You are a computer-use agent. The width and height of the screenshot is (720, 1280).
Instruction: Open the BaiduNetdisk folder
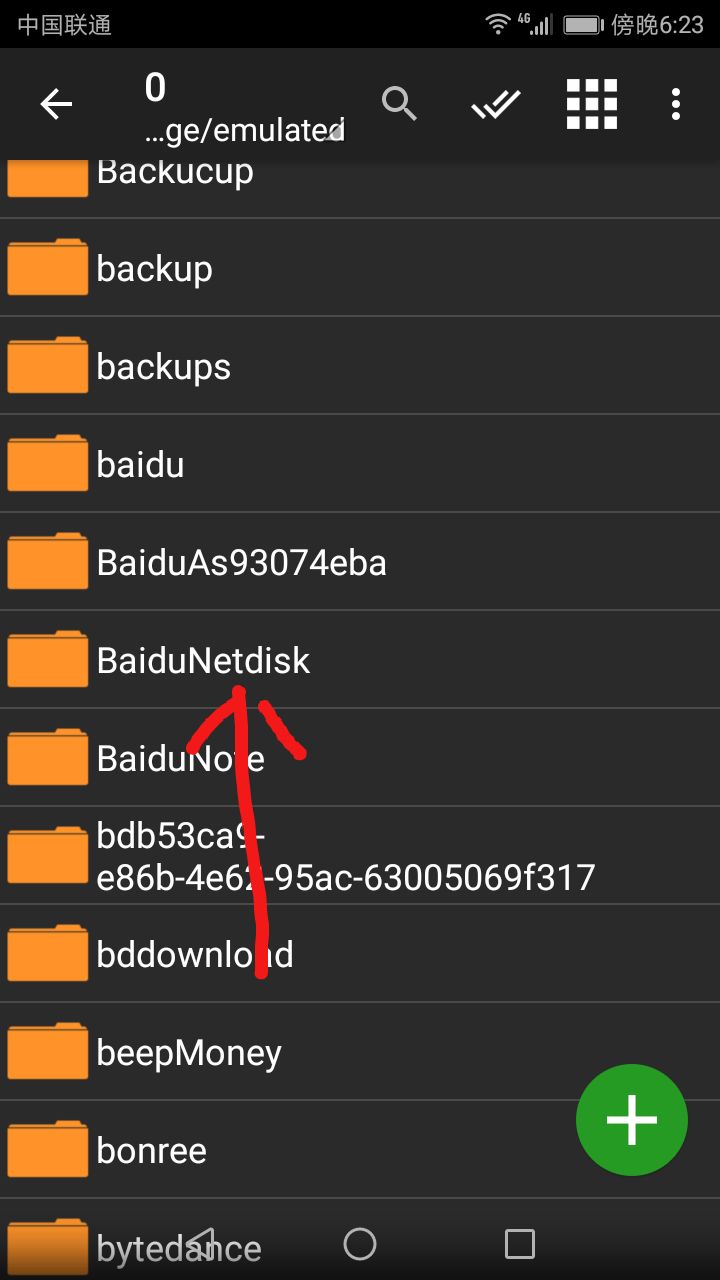360,660
